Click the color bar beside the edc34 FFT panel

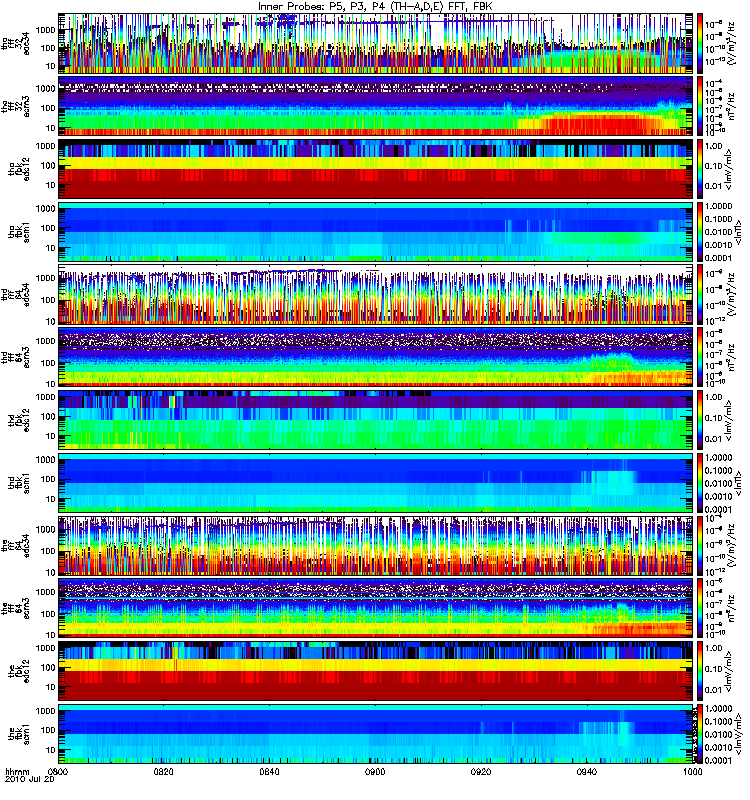click(x=700, y=546)
